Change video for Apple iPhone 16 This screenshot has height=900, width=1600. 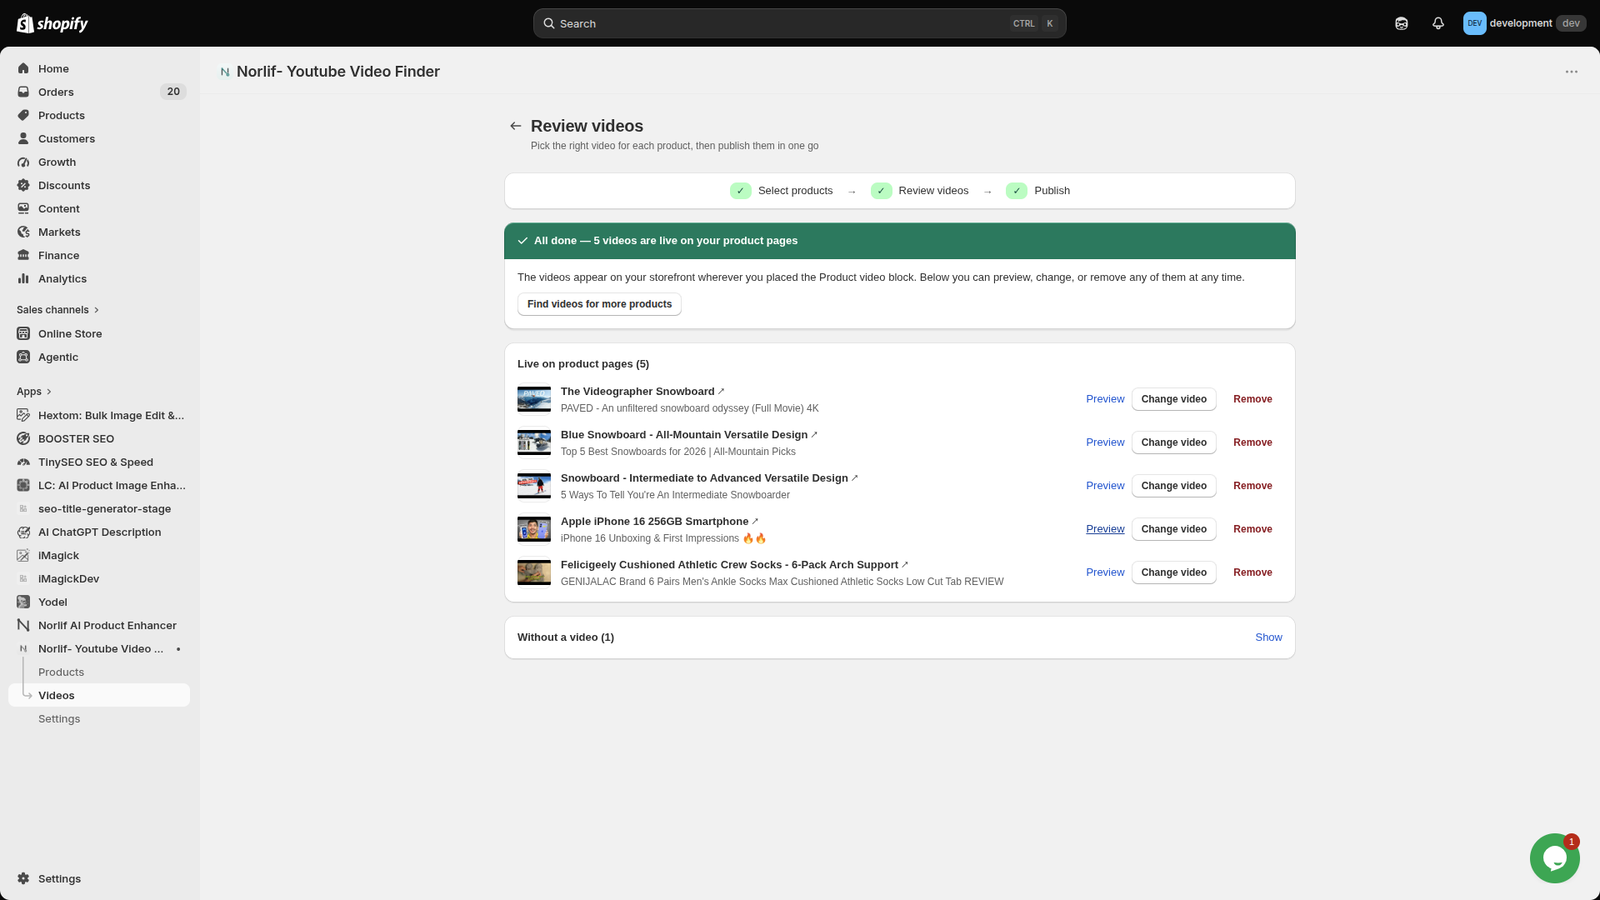[x=1174, y=529]
